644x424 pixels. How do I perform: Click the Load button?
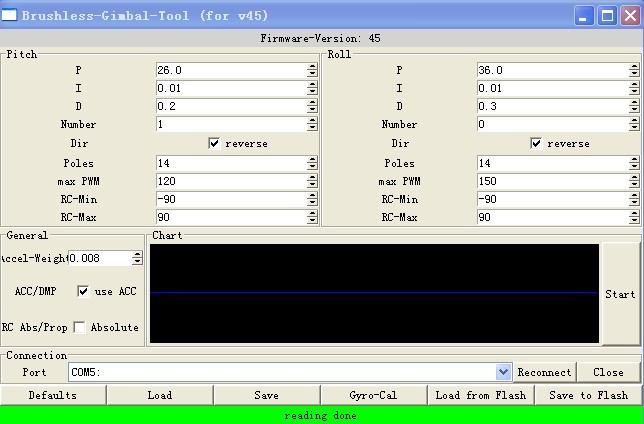(160, 395)
